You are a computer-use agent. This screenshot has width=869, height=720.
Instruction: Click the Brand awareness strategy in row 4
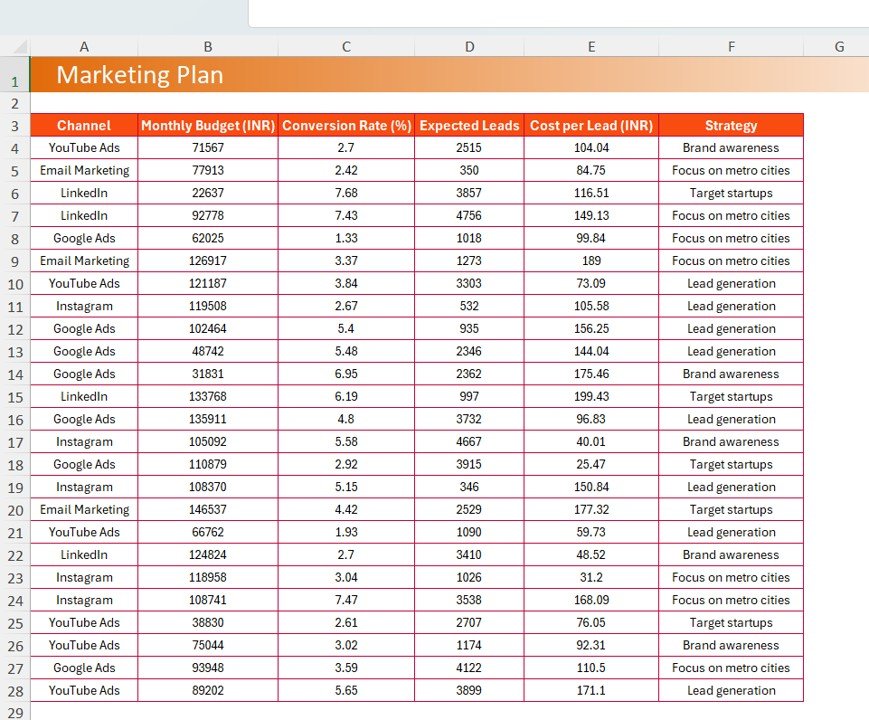point(731,148)
